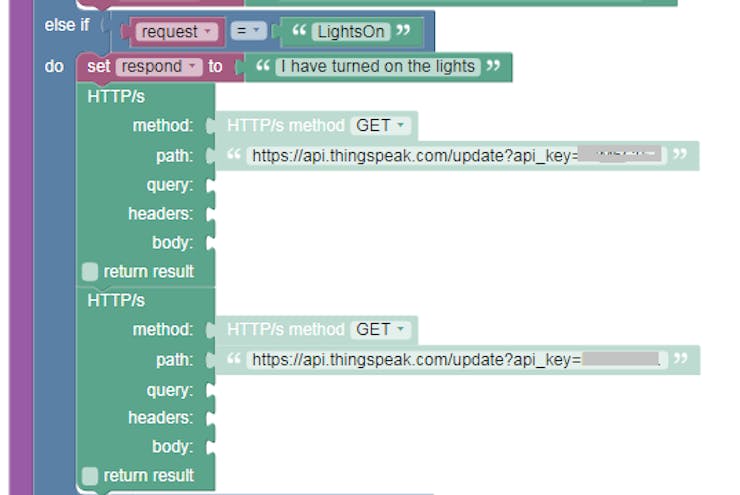
Task: Edit 'I have turned on the lights' text
Action: (x=378, y=67)
